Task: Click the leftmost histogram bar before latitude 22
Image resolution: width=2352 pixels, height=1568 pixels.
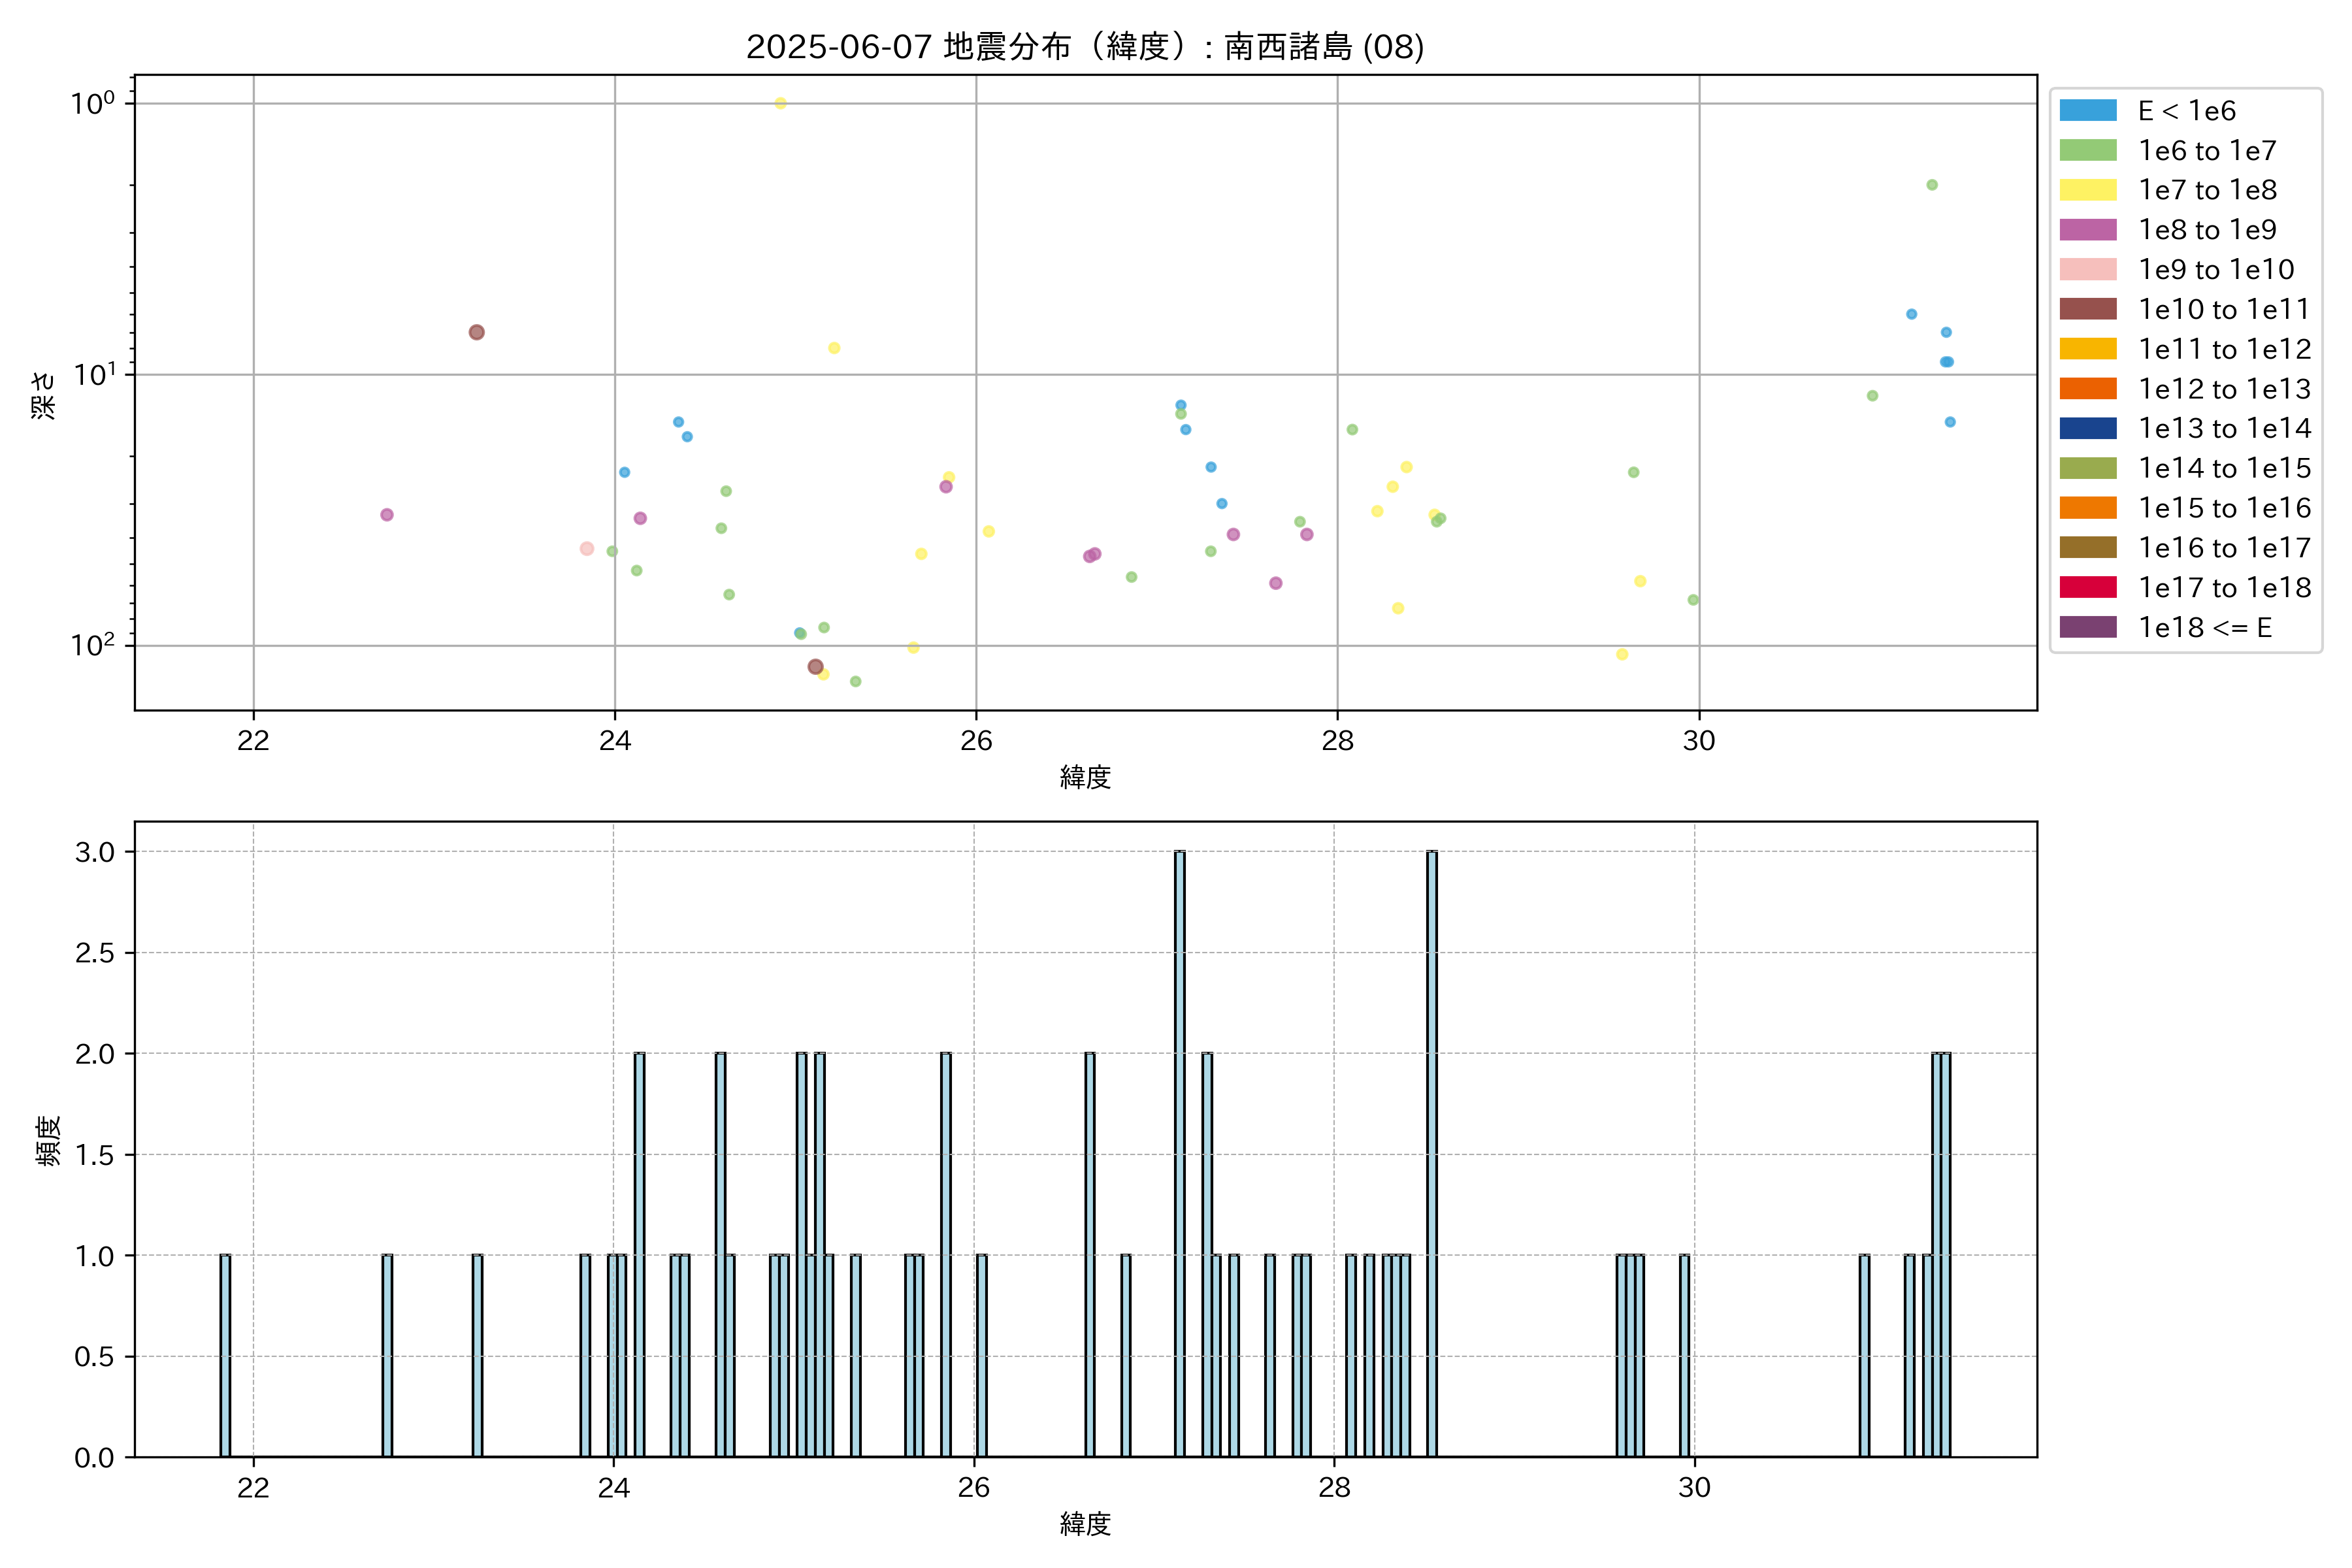Action: pos(225,1355)
